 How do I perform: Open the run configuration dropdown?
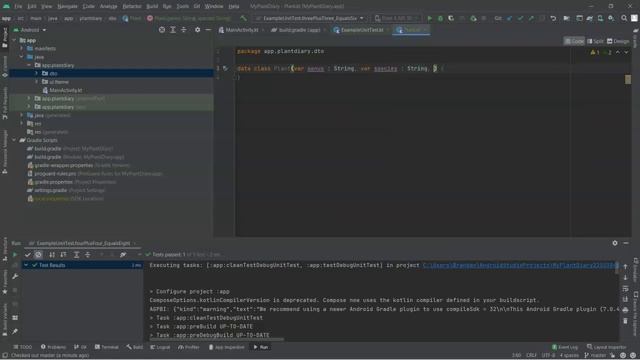point(309,18)
